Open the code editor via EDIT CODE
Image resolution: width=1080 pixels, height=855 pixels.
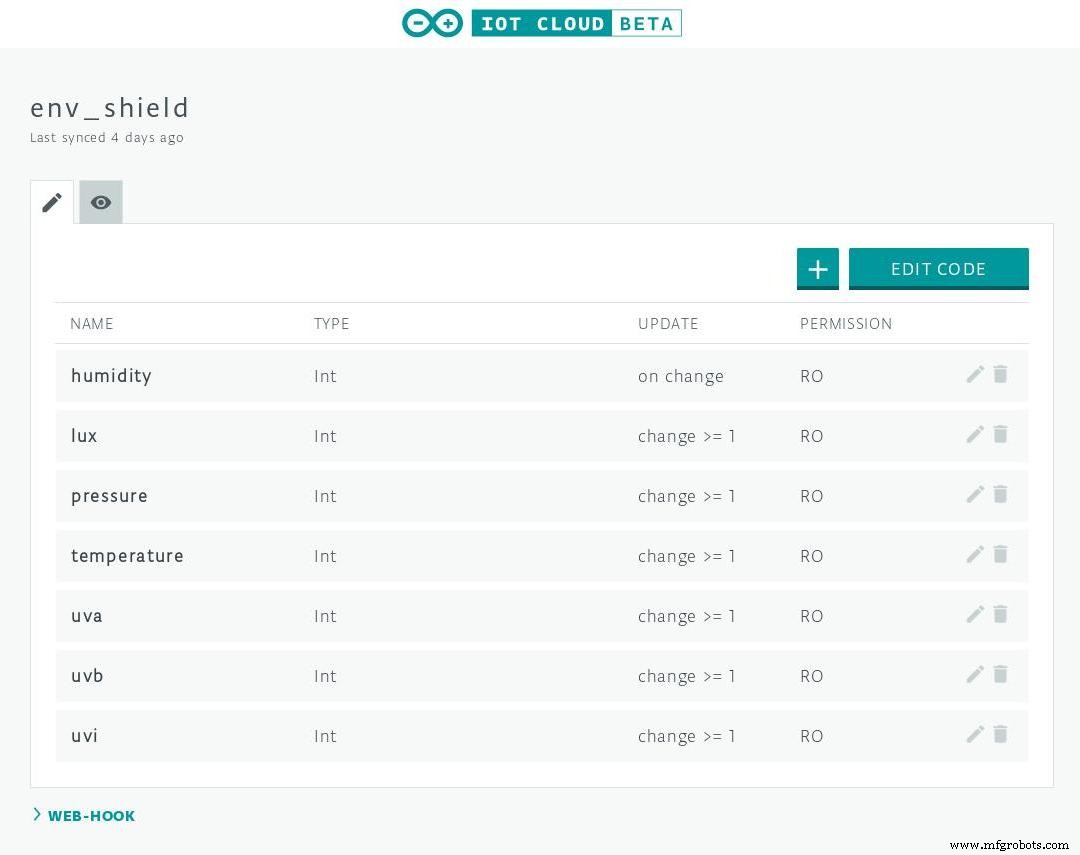point(938,268)
